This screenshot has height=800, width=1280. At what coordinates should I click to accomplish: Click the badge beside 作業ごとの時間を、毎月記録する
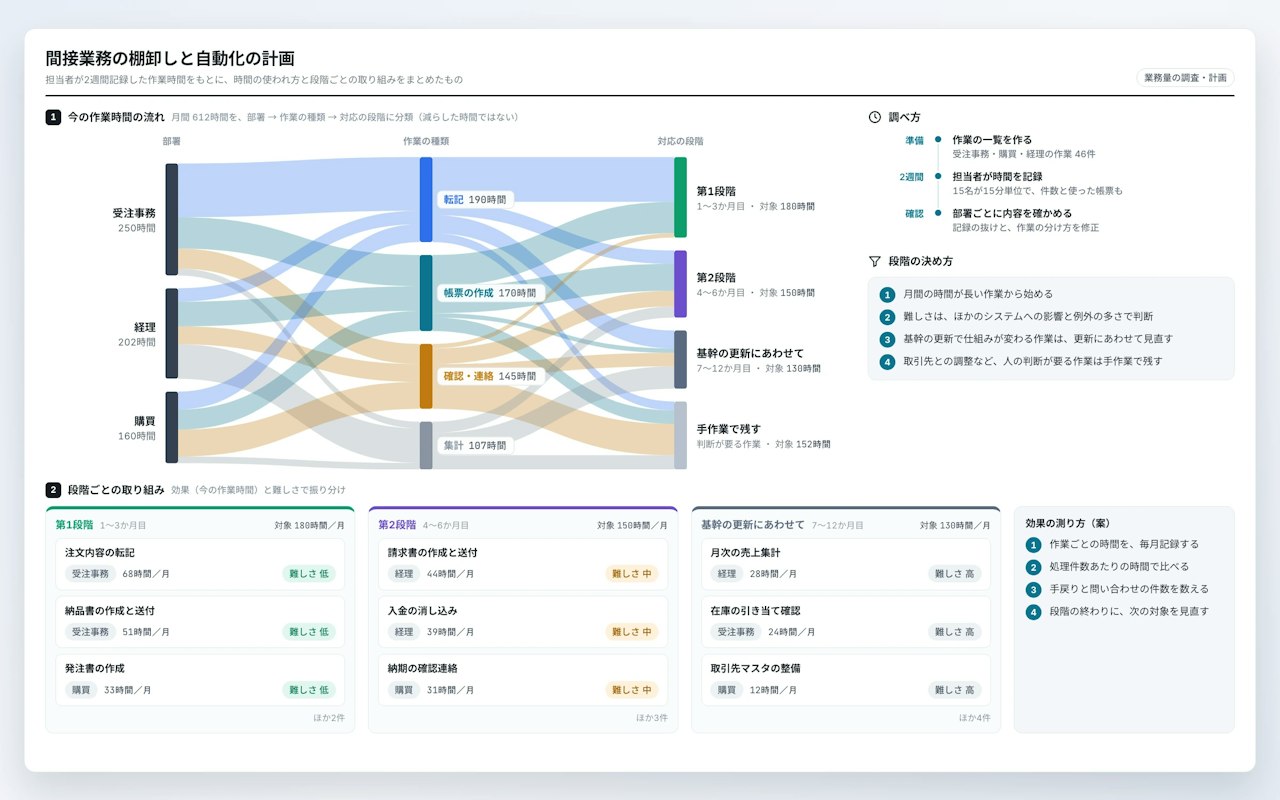point(1034,545)
